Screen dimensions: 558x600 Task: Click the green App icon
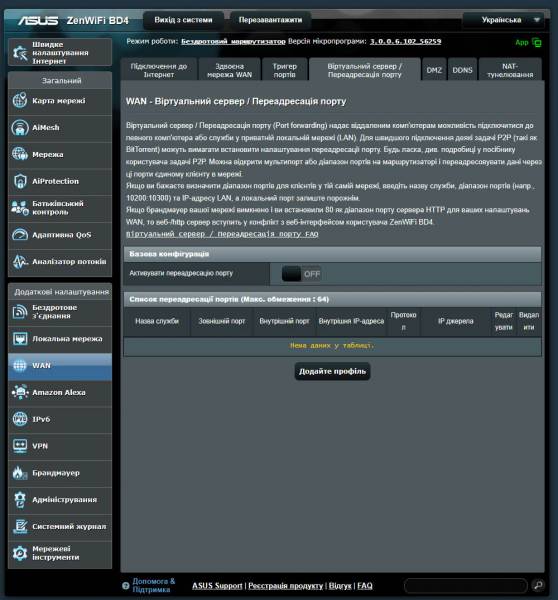pyautogui.click(x=537, y=42)
